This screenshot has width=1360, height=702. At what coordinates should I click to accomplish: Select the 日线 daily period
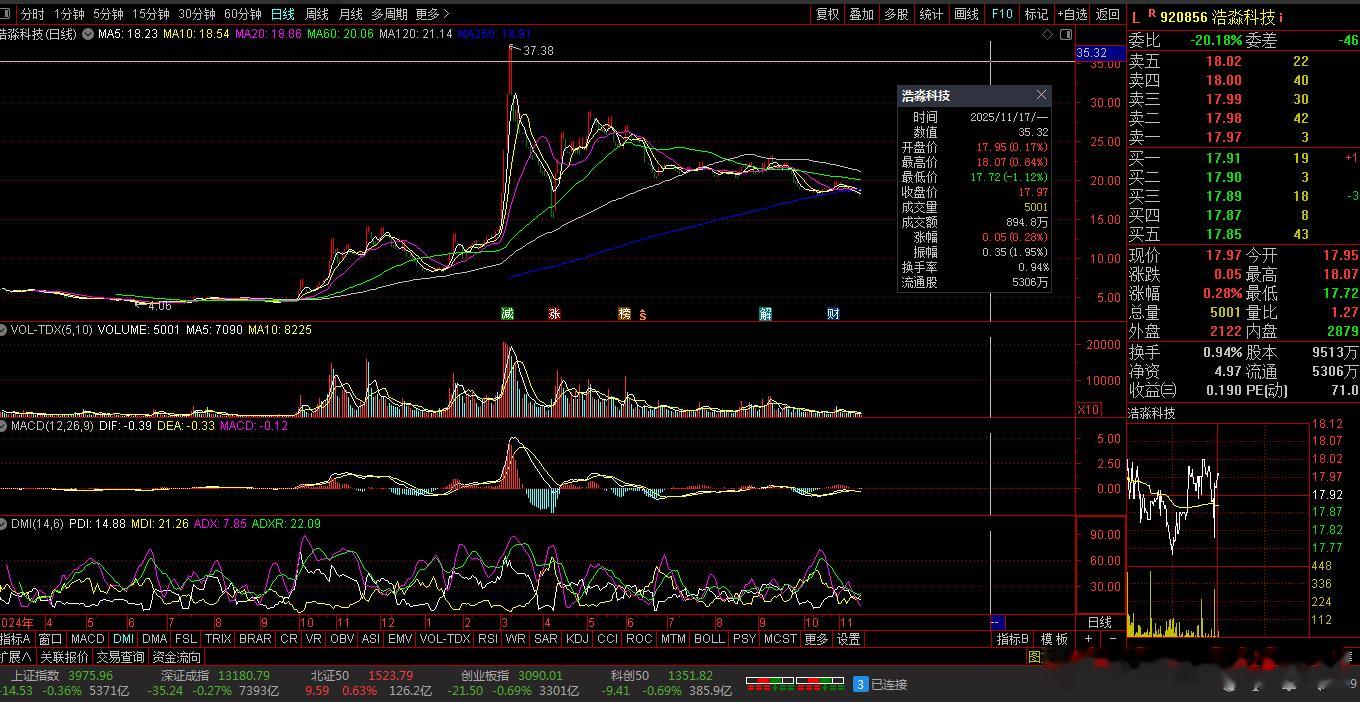283,14
